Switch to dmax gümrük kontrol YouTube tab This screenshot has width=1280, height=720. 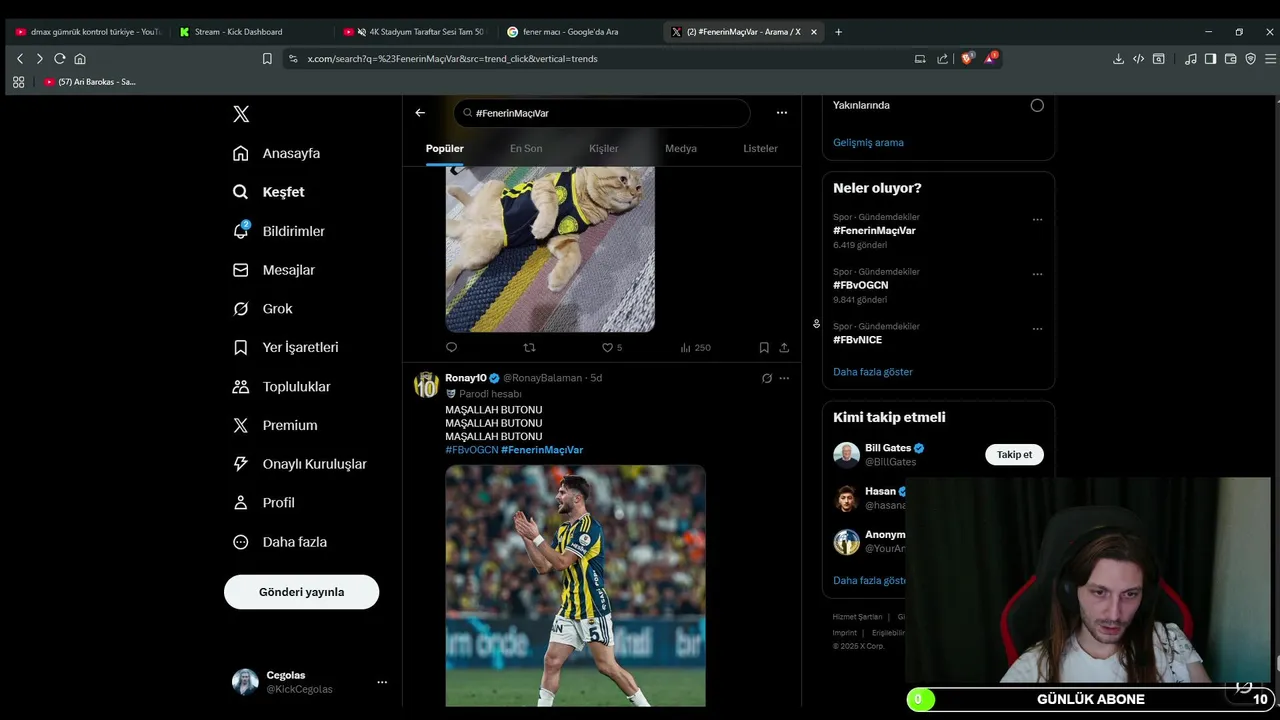pos(88,32)
